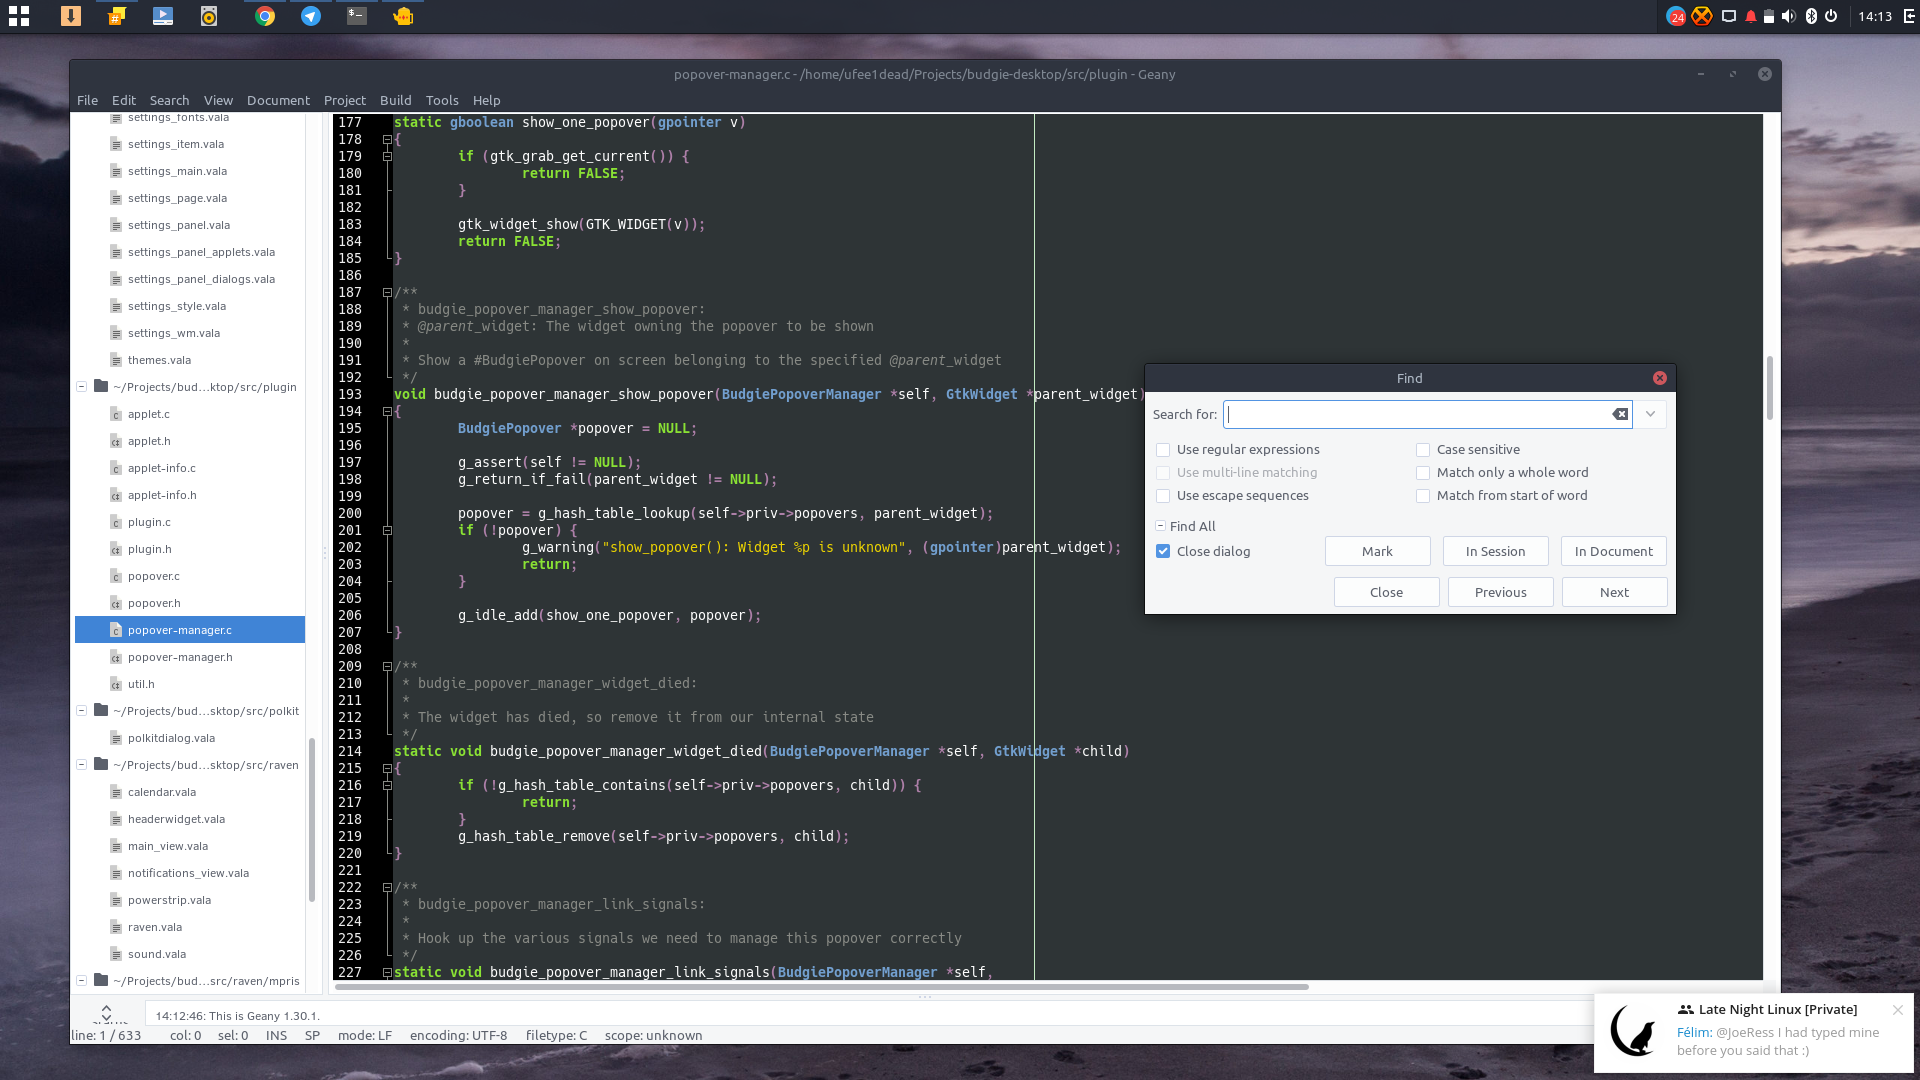This screenshot has height=1080, width=1920.
Task: Clear the Search for field with backspace icon
Action: pos(1620,414)
